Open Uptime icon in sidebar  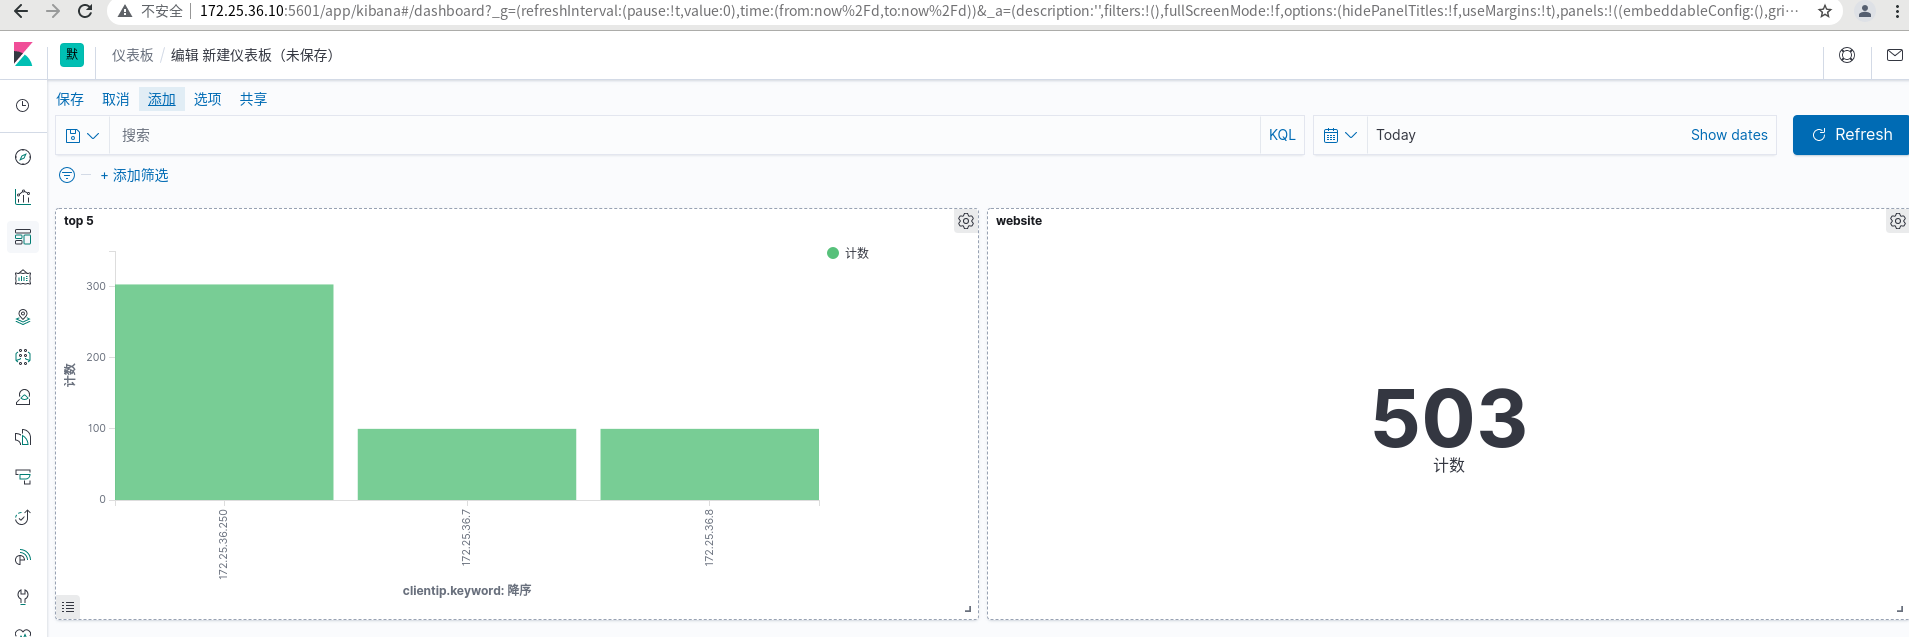[23, 517]
